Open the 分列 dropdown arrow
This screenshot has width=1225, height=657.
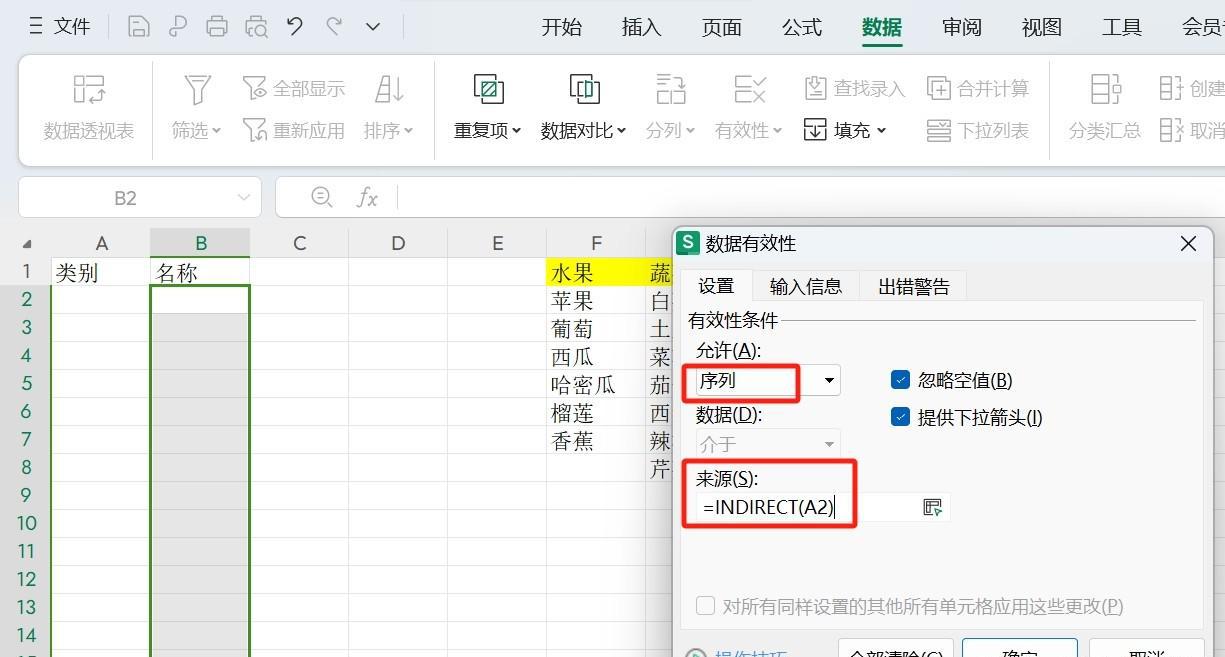690,131
